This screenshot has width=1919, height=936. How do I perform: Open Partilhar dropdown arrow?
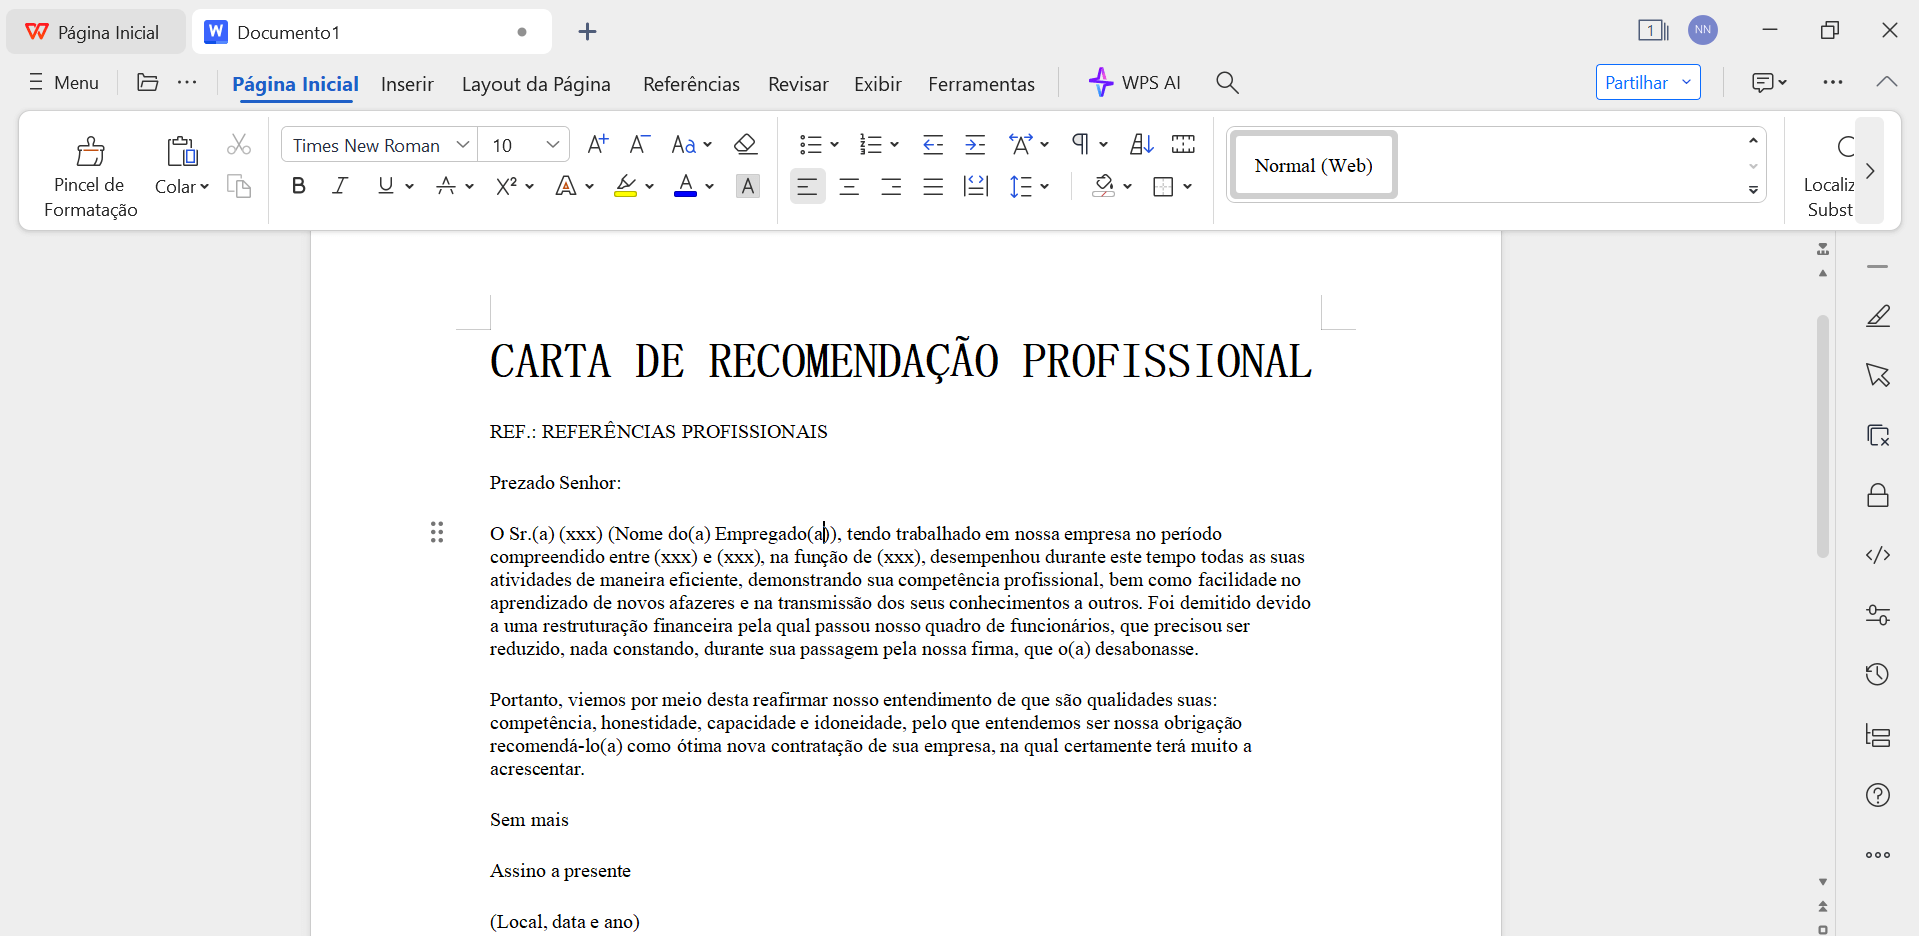point(1686,82)
